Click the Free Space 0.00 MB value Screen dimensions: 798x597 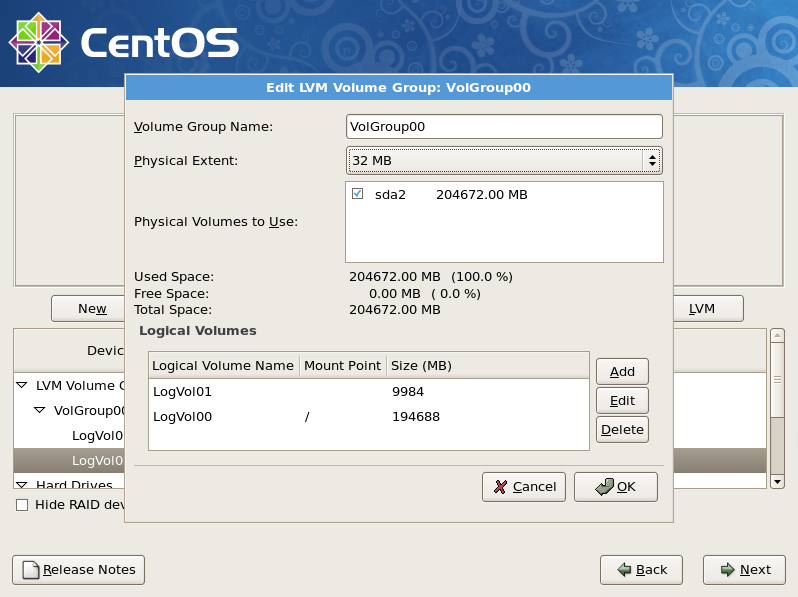coord(394,294)
